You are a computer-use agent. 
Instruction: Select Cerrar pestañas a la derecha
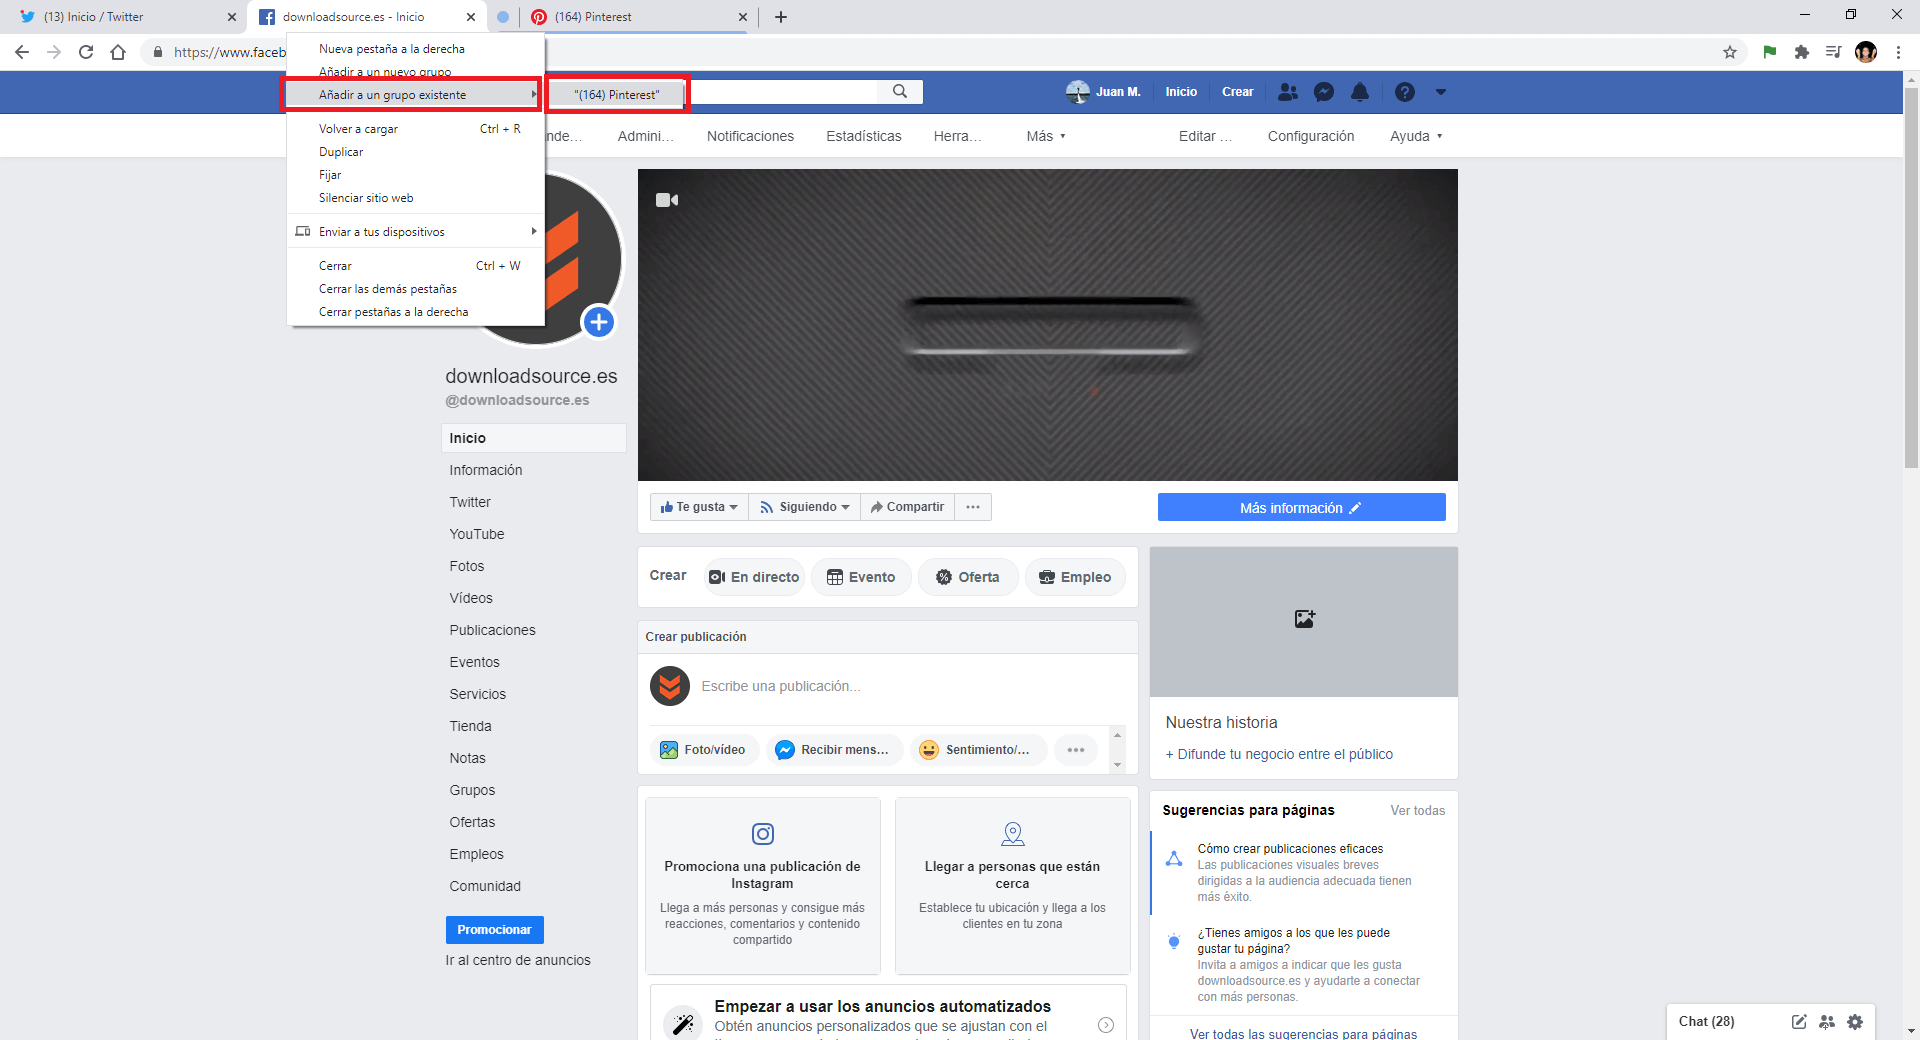click(415, 312)
